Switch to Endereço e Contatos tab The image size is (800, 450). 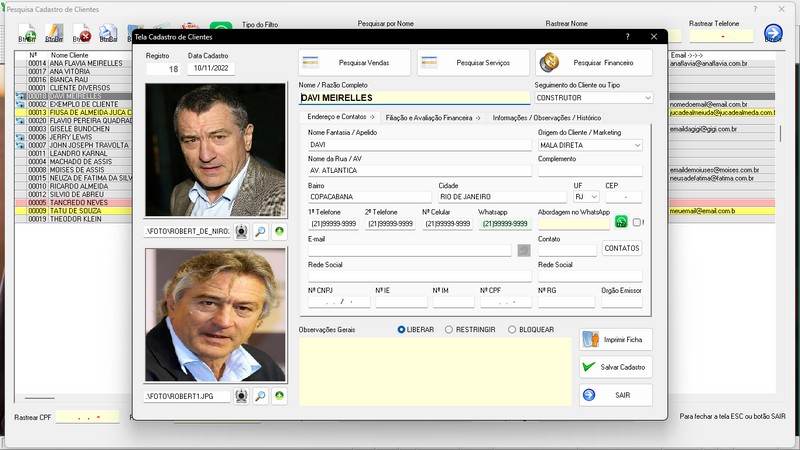coord(340,117)
